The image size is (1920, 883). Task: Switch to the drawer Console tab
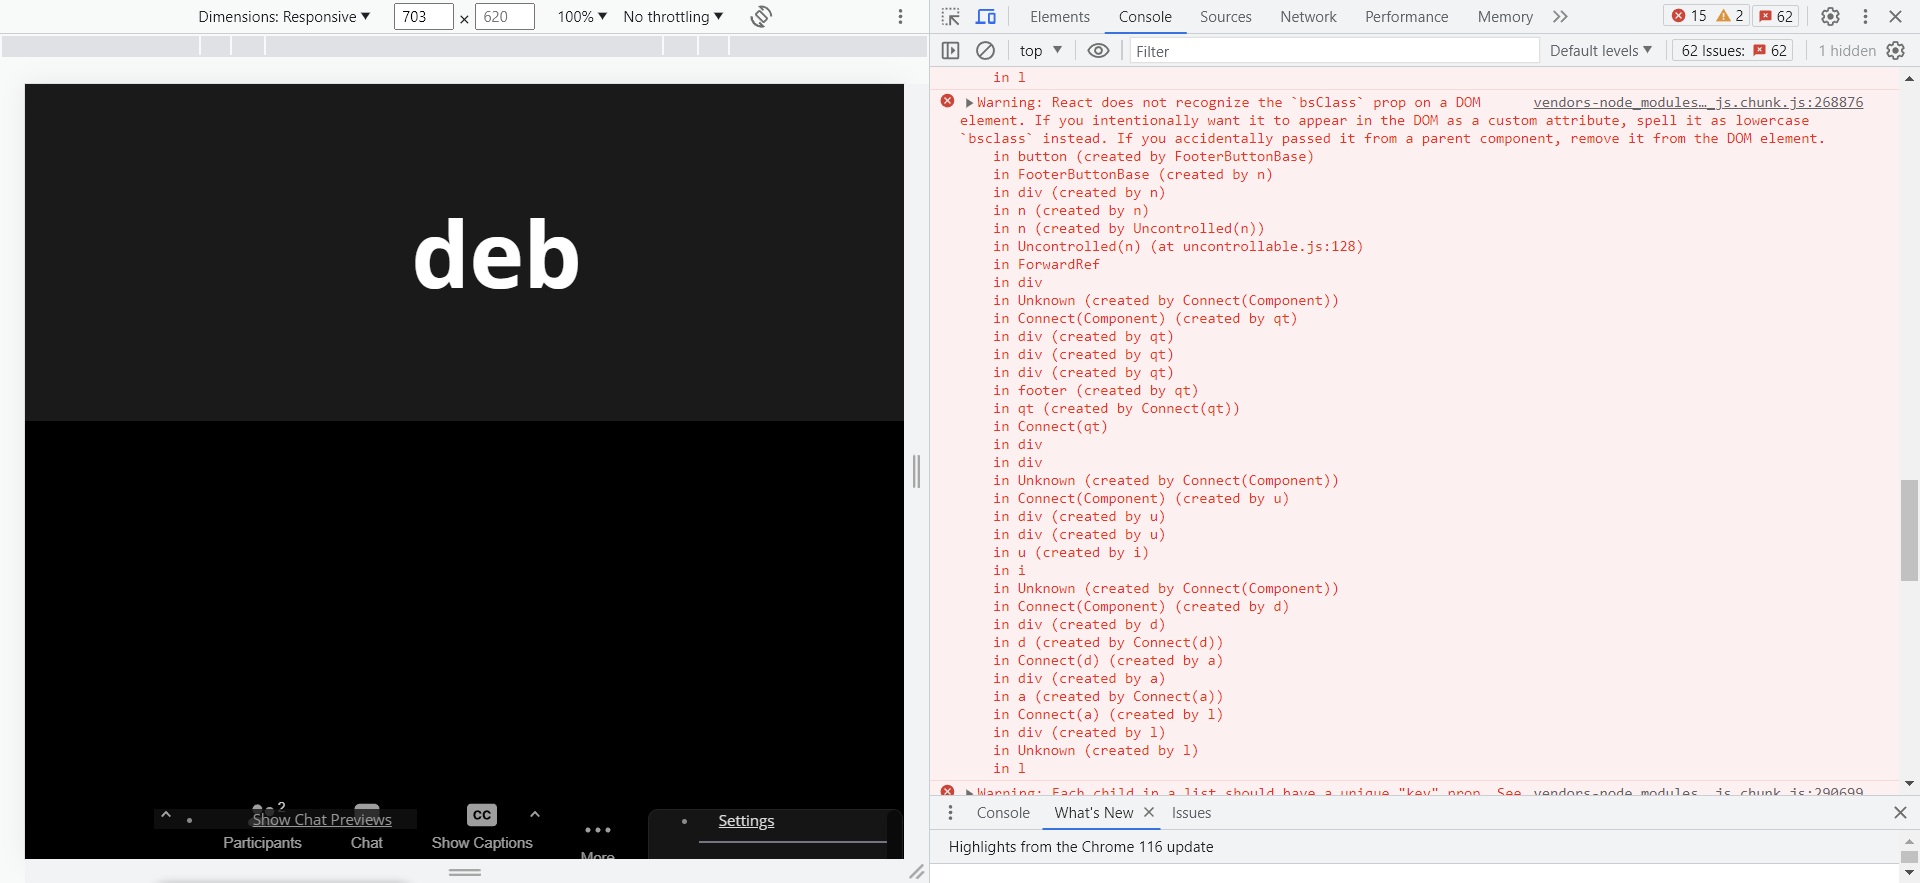(x=1003, y=813)
